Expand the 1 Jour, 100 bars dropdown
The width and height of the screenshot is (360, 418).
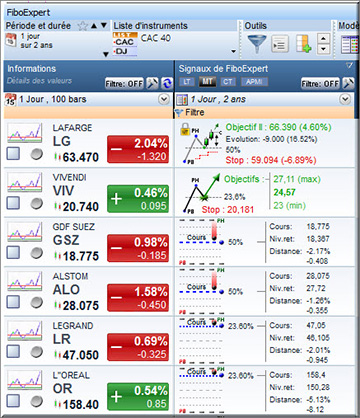(x=164, y=99)
